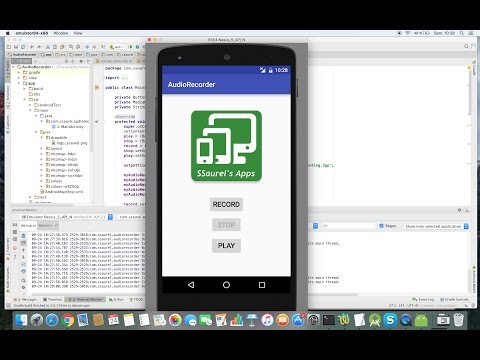Viewport: 480px width, 360px height.
Task: Open the Show only selected application dropdown
Action: [436, 226]
